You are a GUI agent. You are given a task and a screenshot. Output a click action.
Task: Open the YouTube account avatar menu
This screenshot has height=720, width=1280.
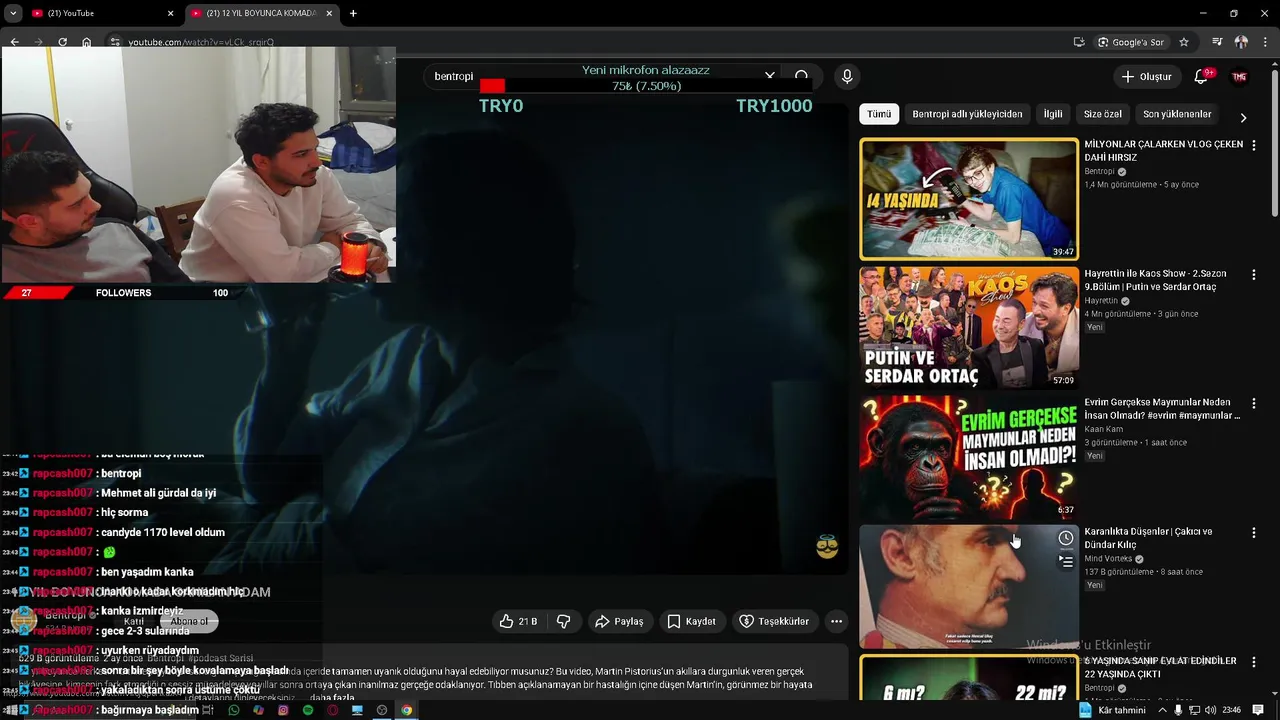[x=1239, y=76]
